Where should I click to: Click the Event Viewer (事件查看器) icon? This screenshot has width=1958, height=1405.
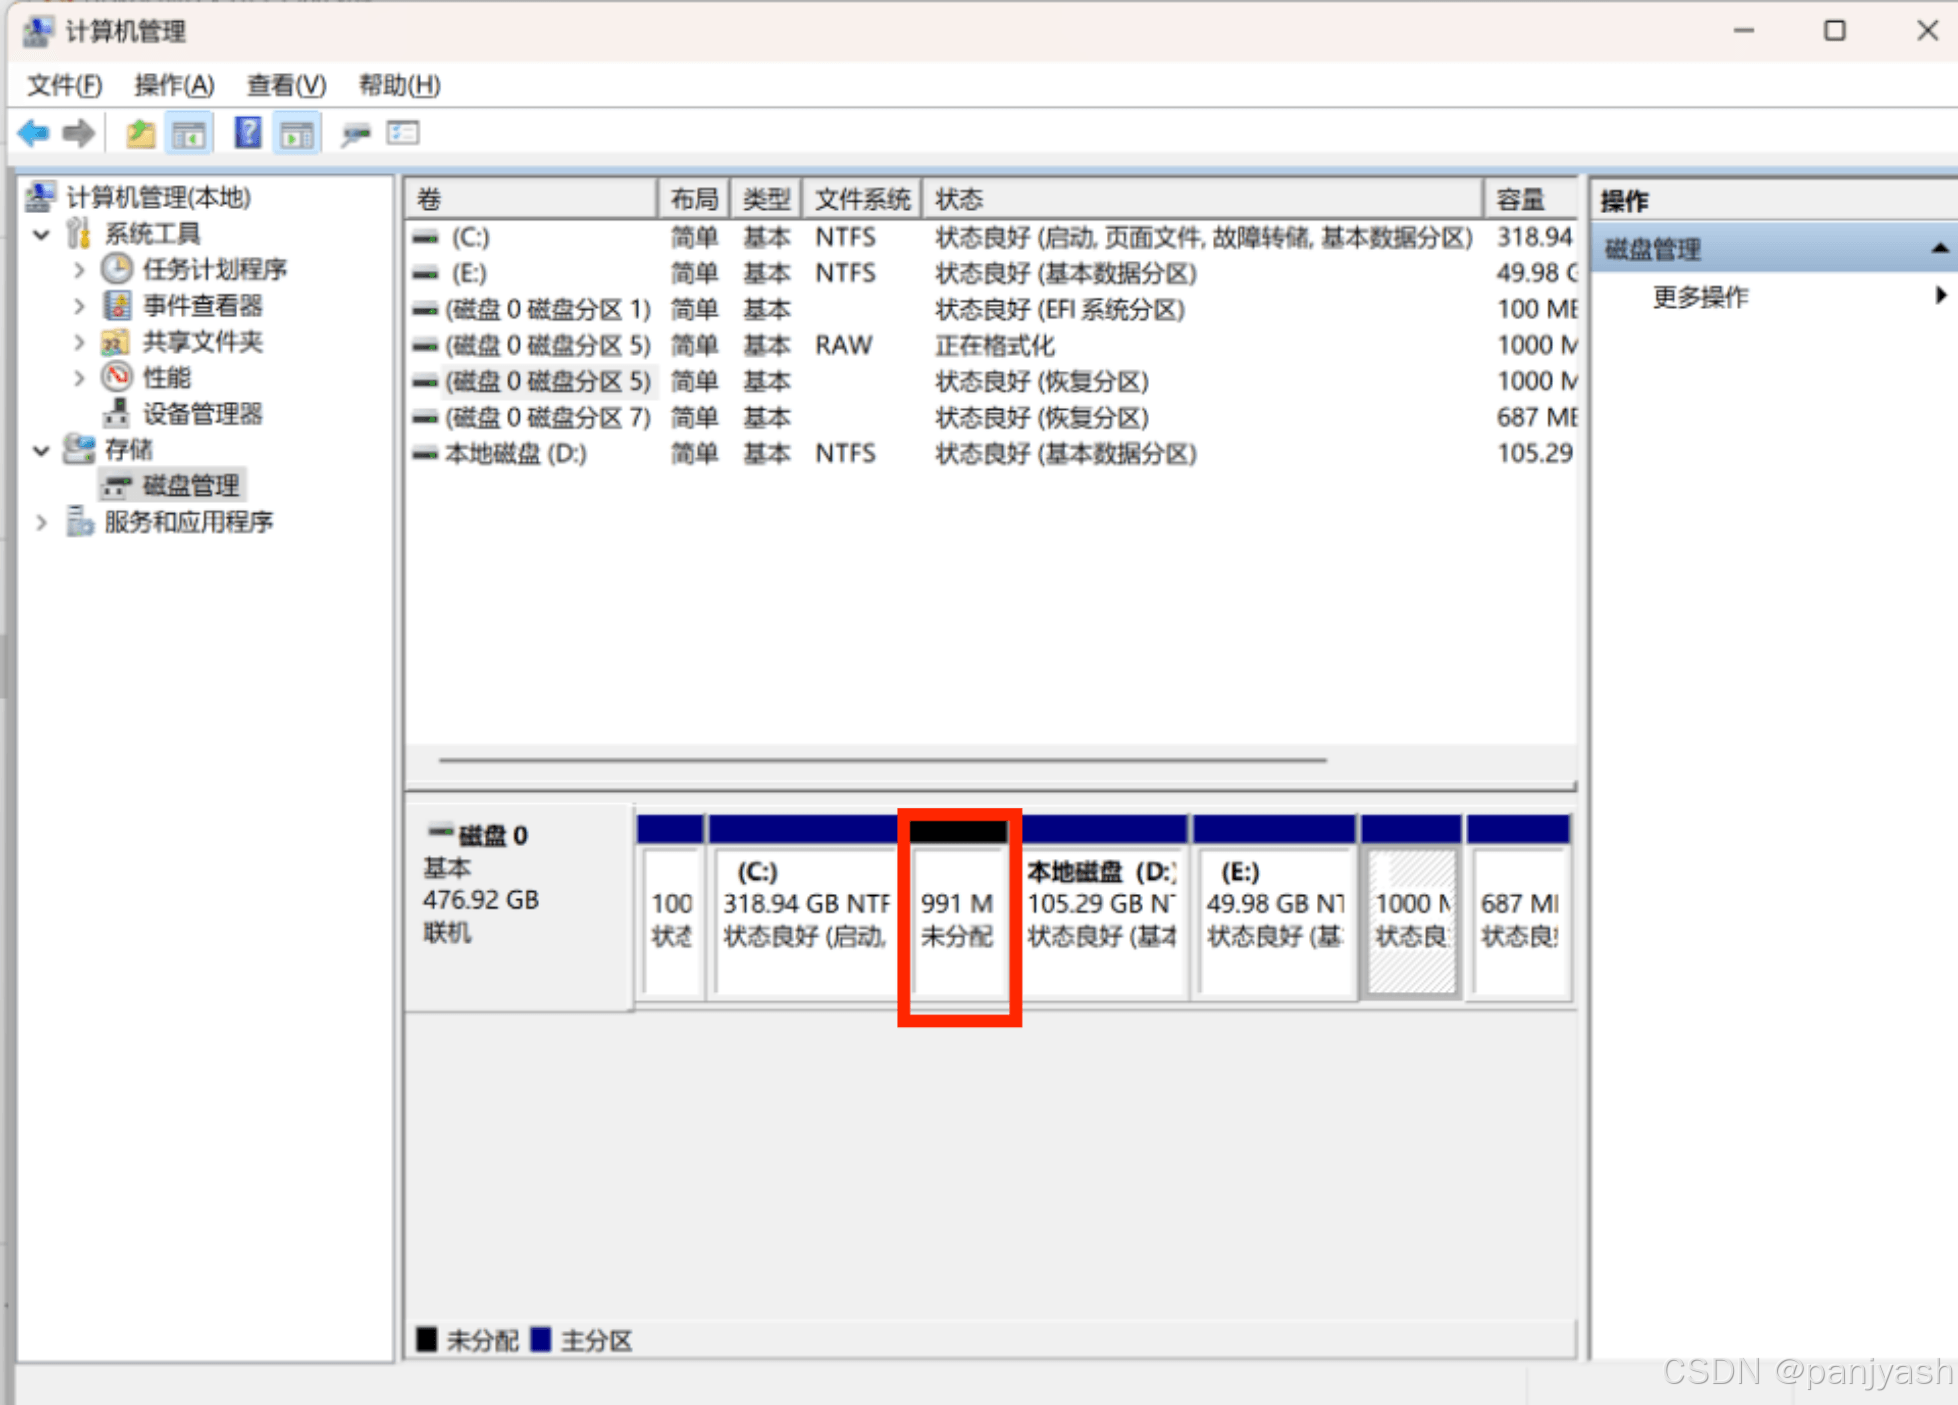click(117, 305)
